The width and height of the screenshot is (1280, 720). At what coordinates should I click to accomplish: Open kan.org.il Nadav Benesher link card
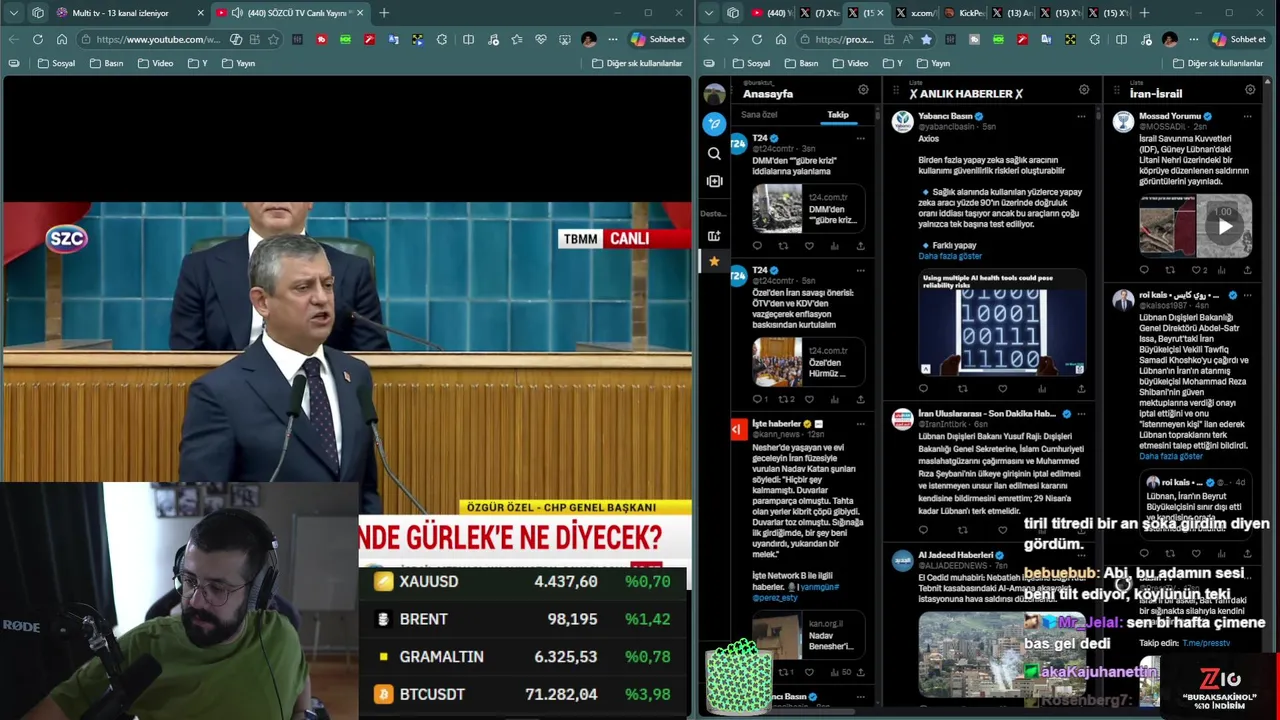809,636
